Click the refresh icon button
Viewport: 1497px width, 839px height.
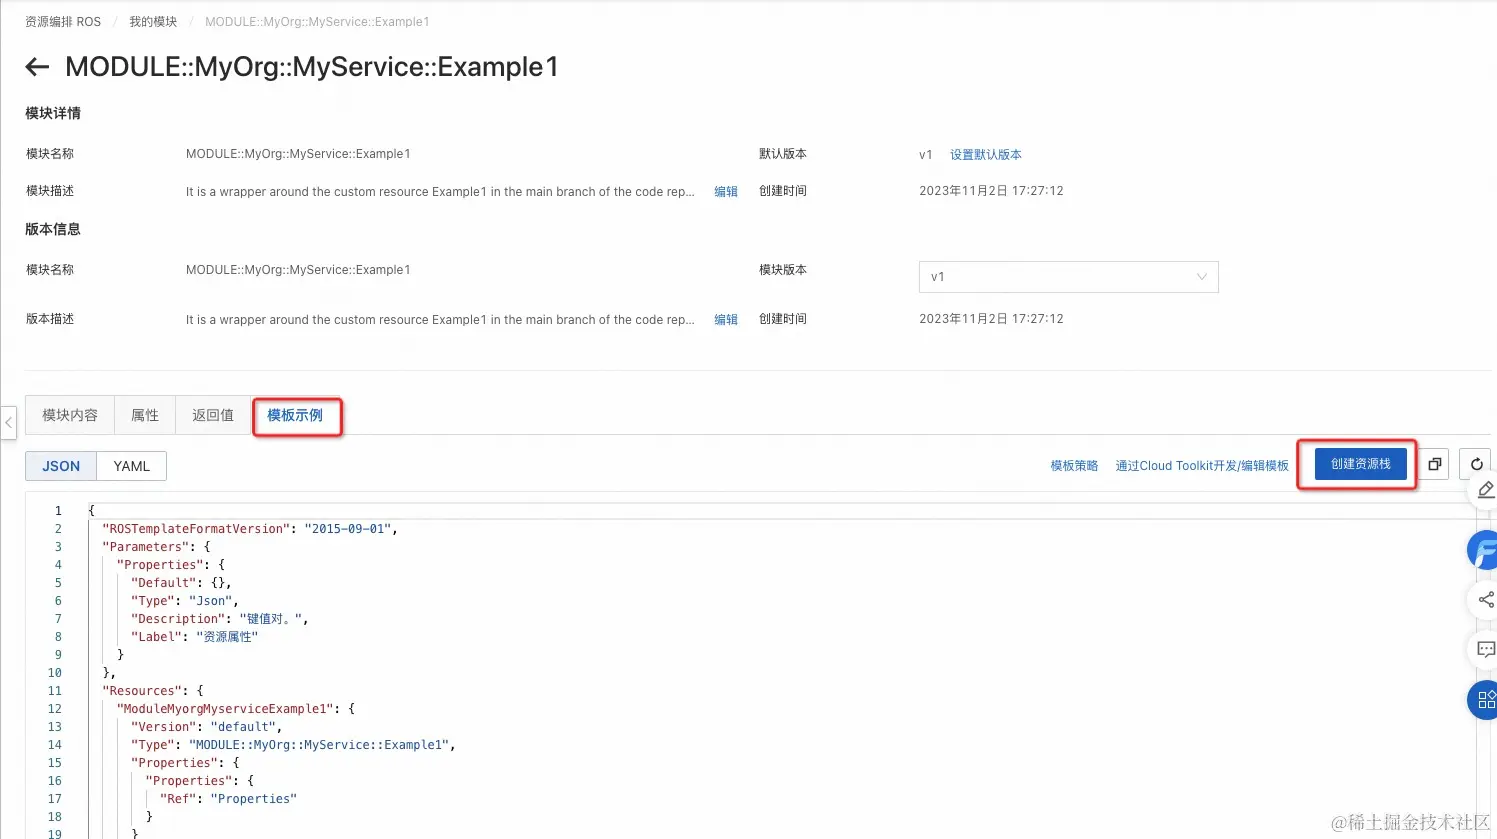click(1476, 464)
